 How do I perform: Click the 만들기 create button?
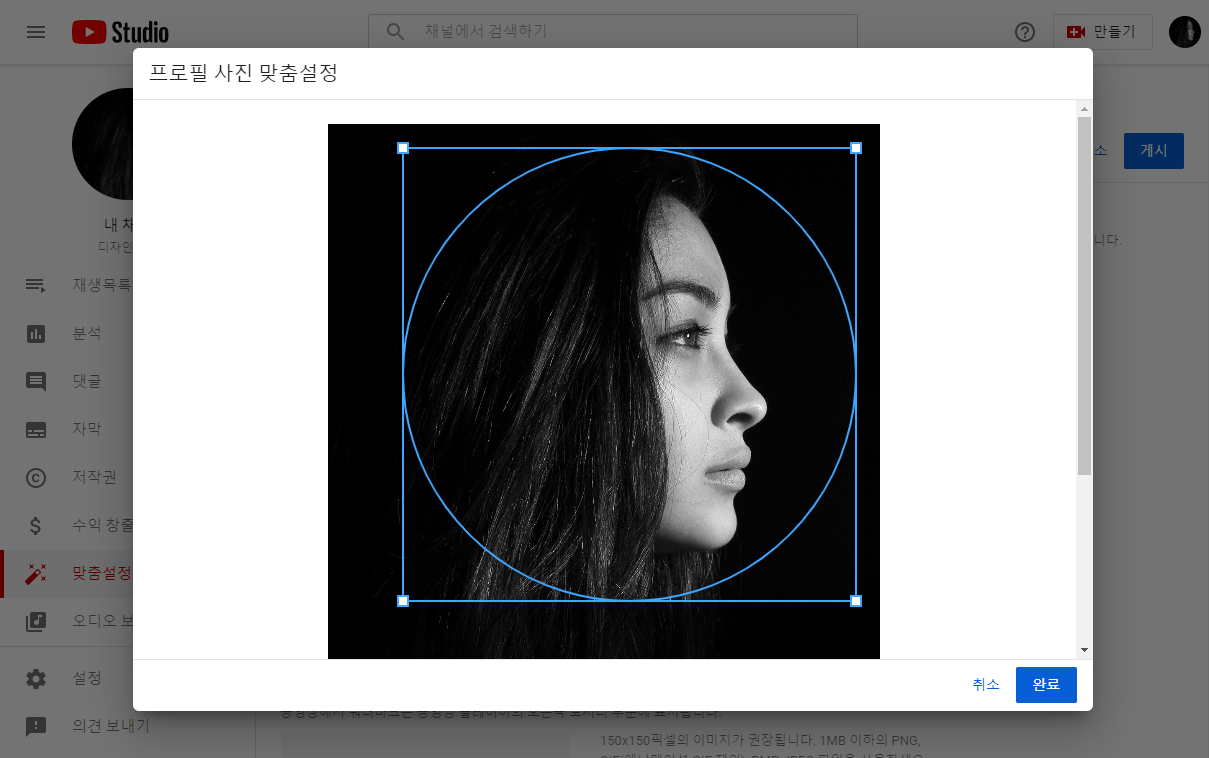[1102, 32]
